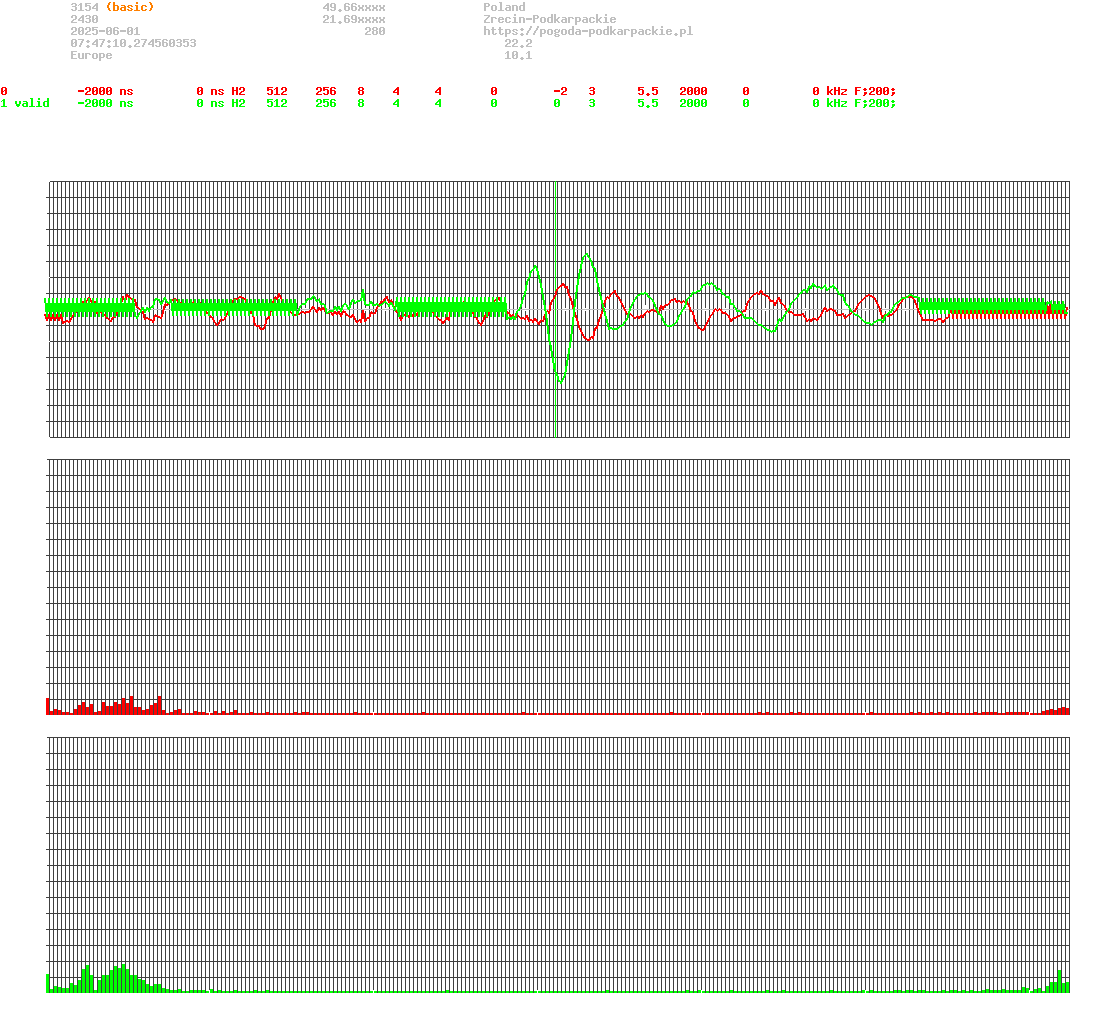The height and width of the screenshot is (1015, 1095).
Task: Click the altitude value "280"
Action: click(x=375, y=31)
